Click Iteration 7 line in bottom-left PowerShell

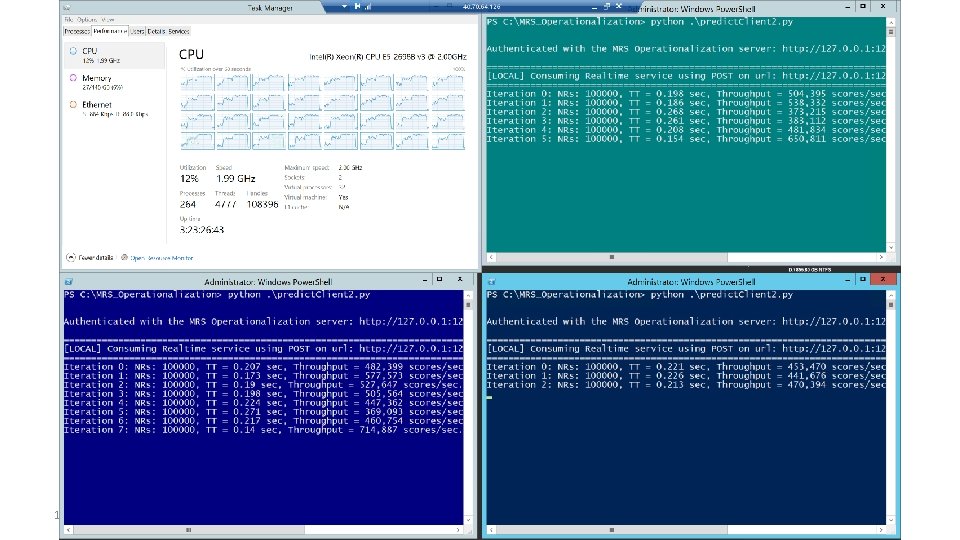click(263, 430)
